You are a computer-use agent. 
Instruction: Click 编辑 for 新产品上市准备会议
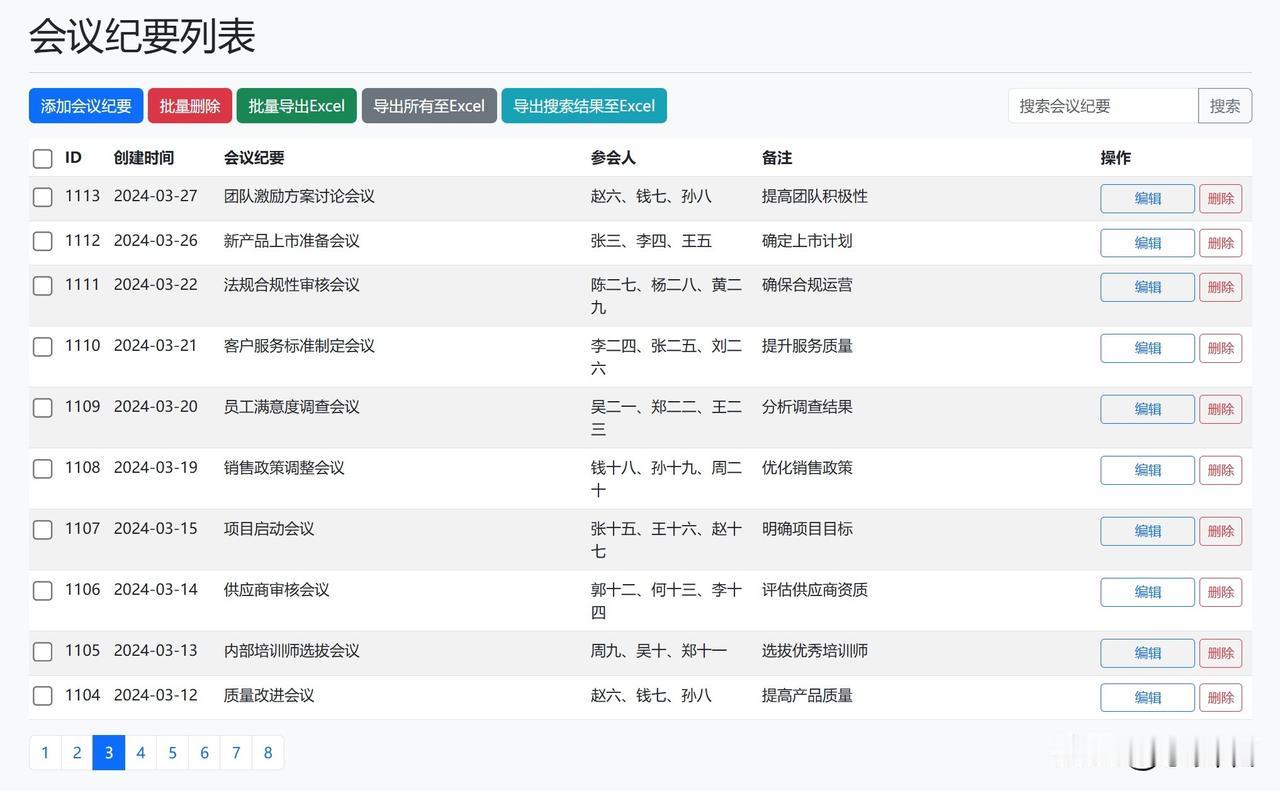pos(1147,243)
